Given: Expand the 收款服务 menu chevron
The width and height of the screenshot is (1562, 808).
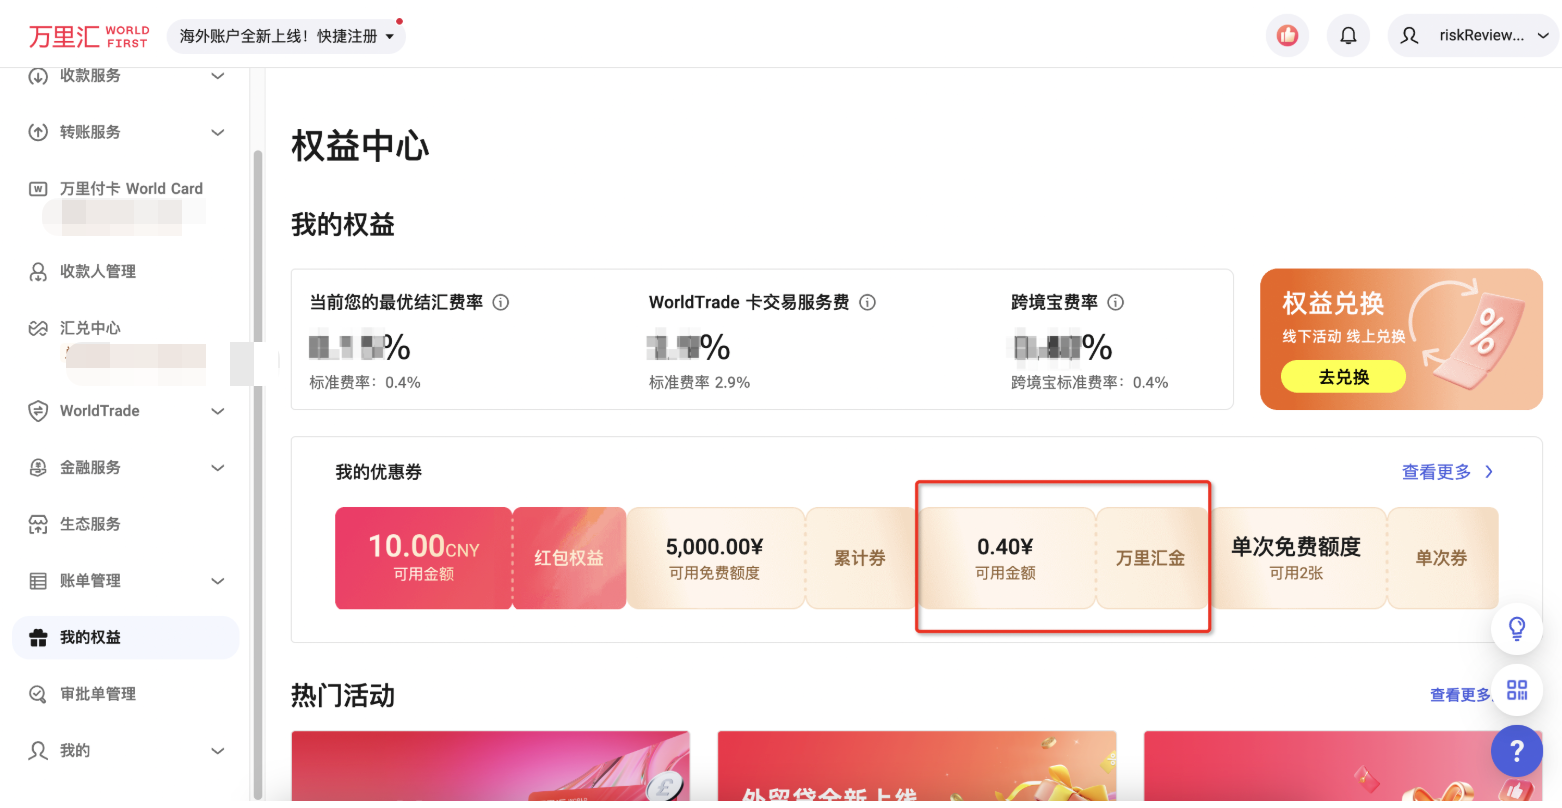Looking at the screenshot, I should click(218, 76).
